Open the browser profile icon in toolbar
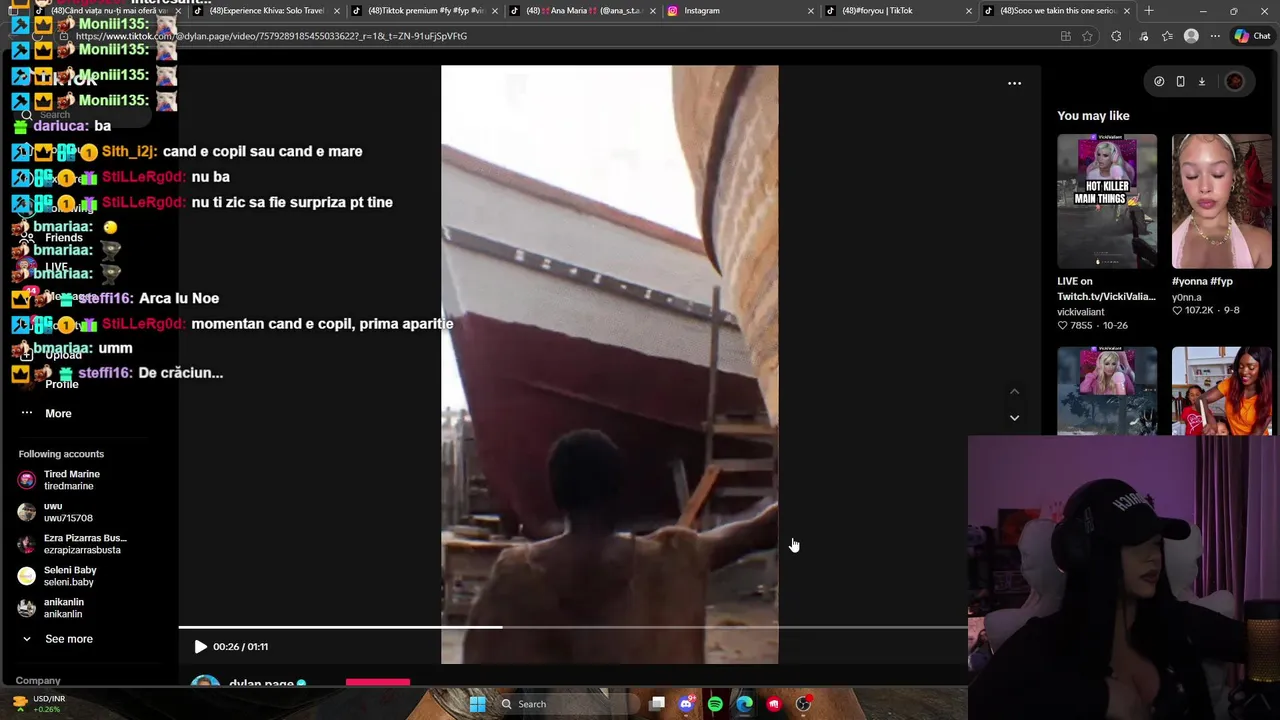The width and height of the screenshot is (1280, 720). pyautogui.click(x=1191, y=37)
